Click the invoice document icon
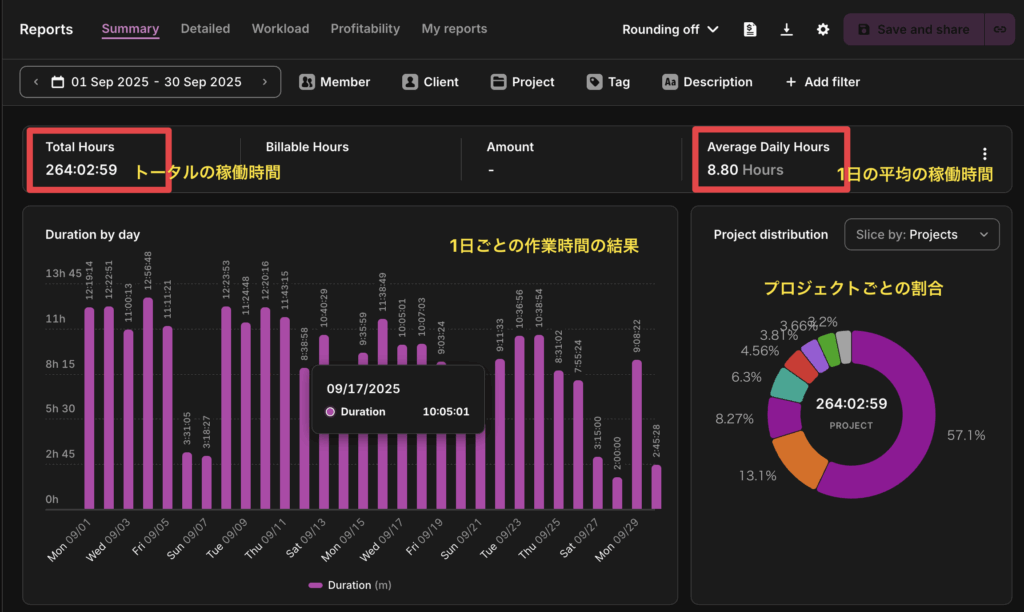 [750, 30]
